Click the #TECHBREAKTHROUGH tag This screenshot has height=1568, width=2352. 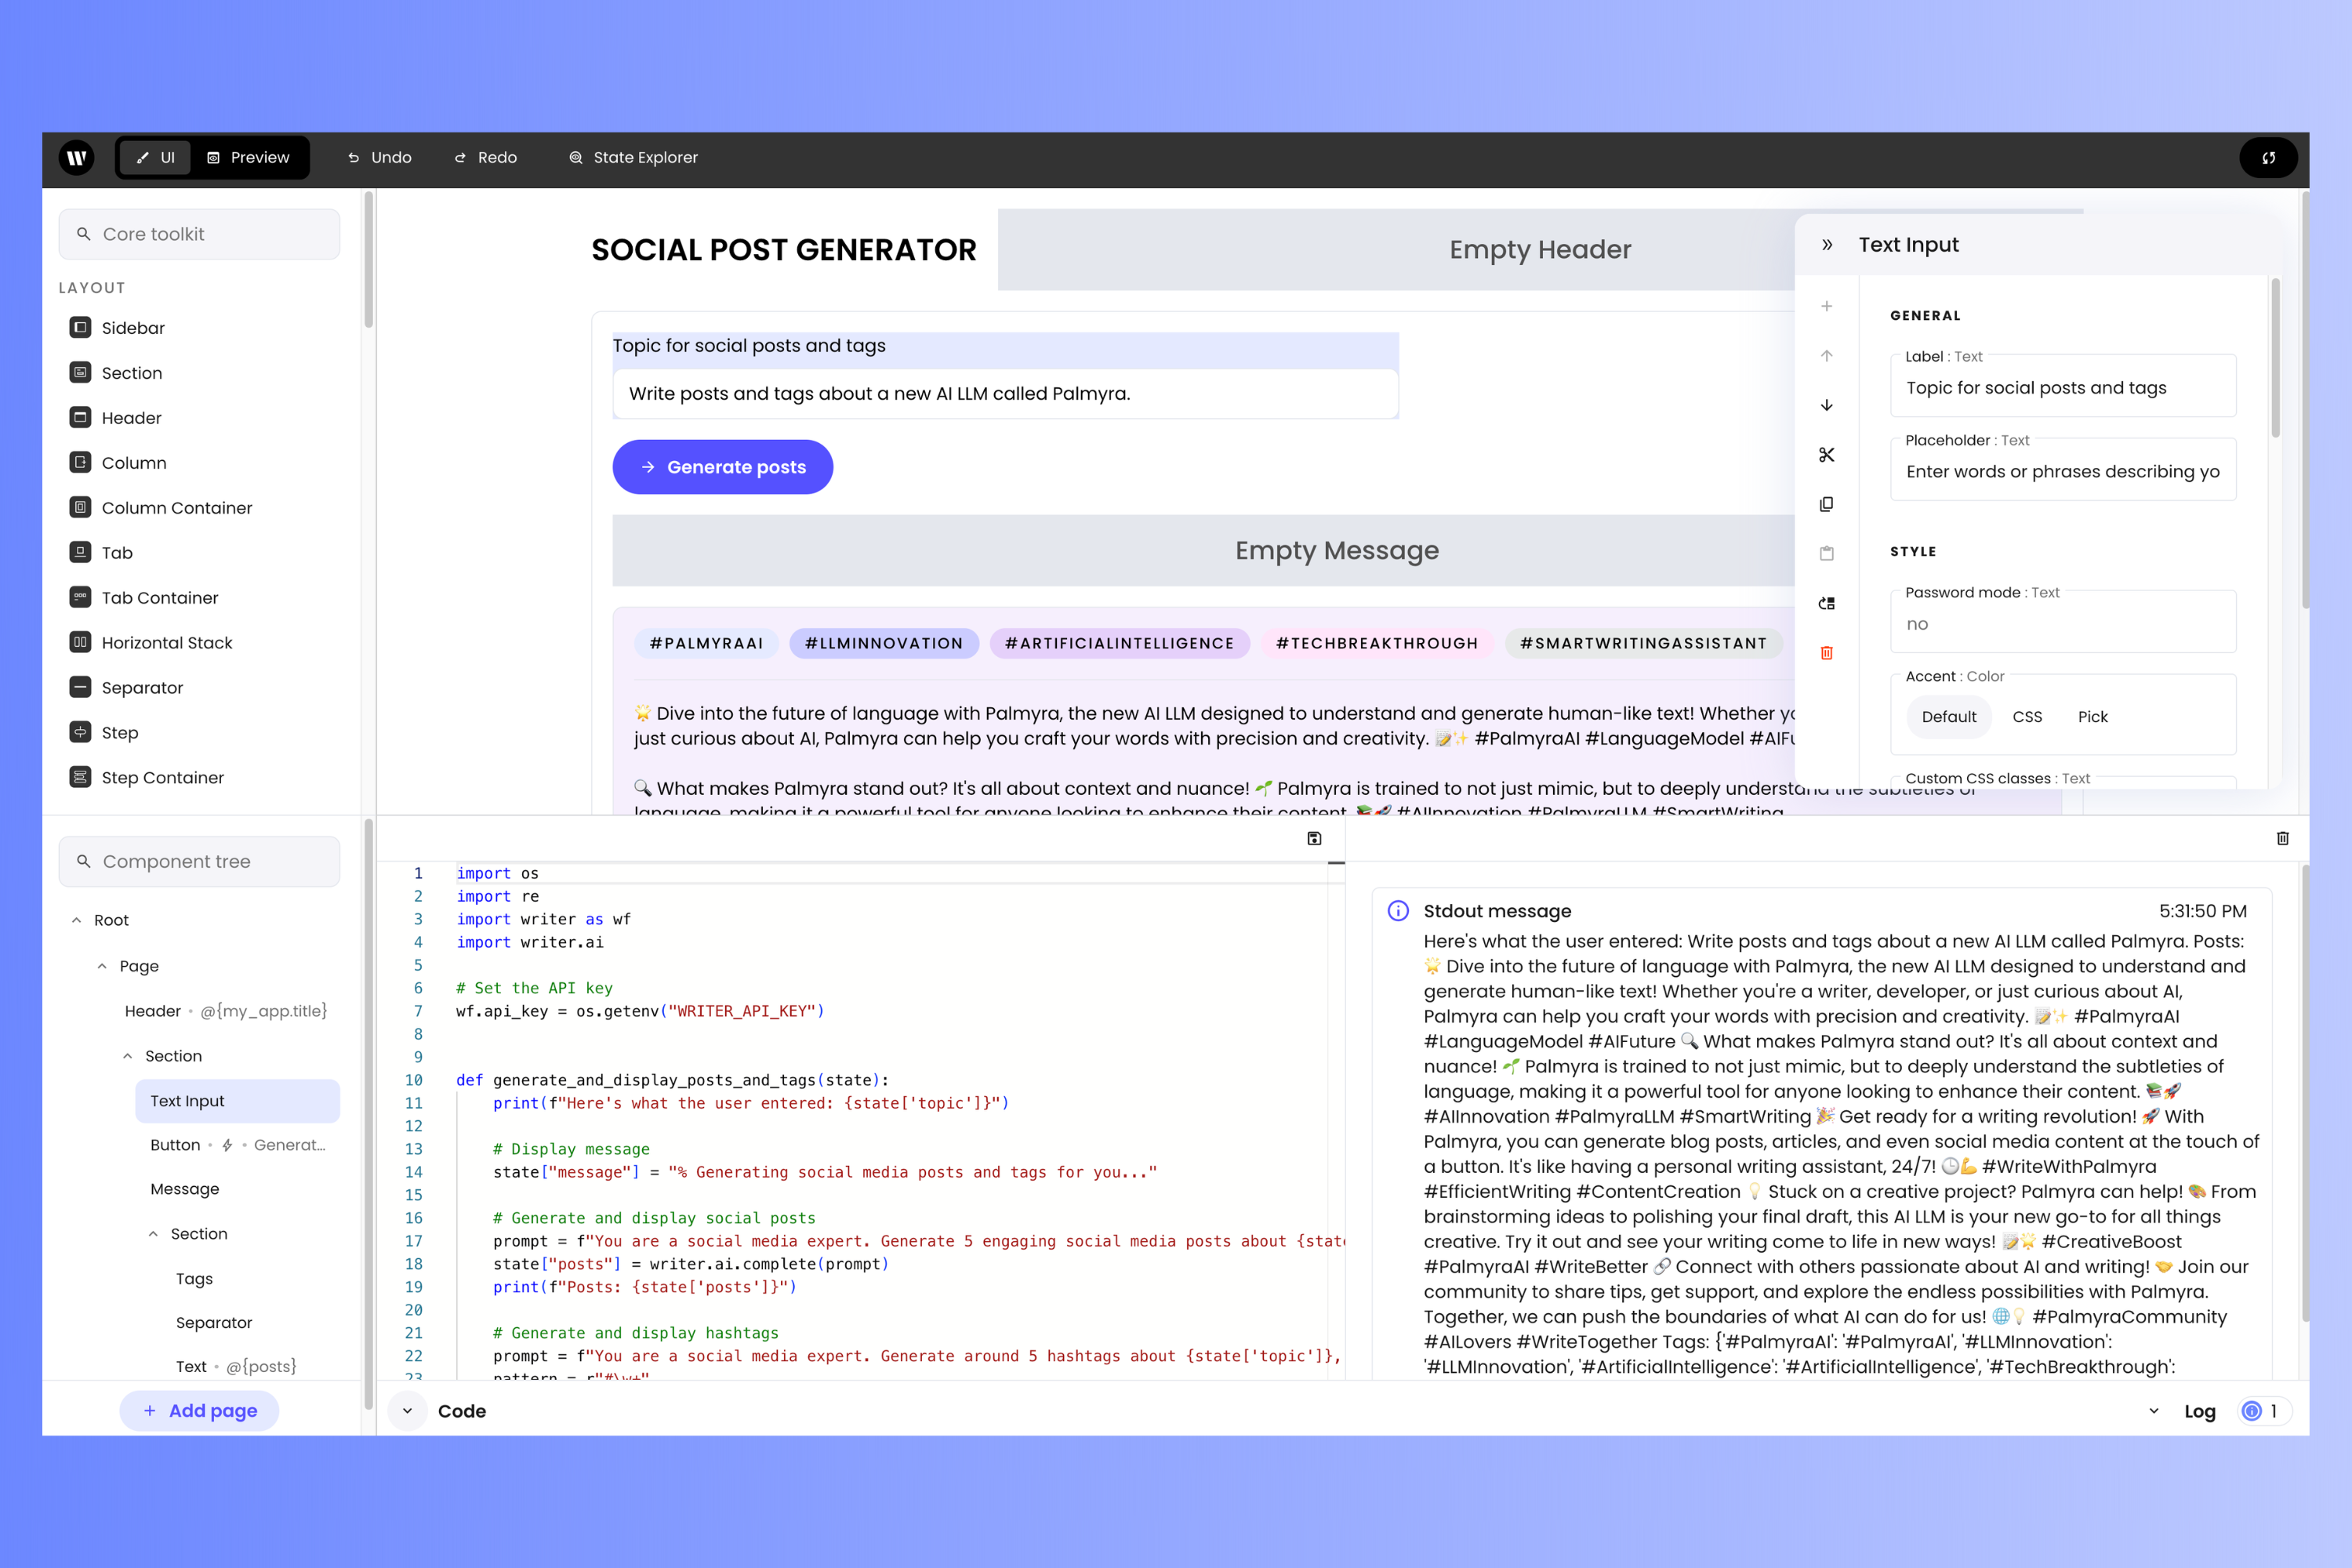point(1377,643)
